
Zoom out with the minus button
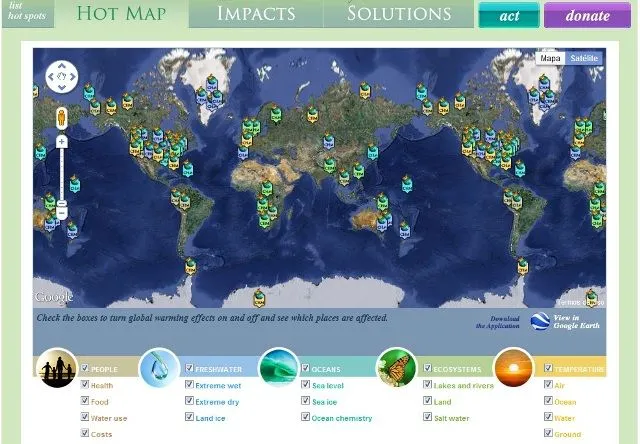coord(61,212)
